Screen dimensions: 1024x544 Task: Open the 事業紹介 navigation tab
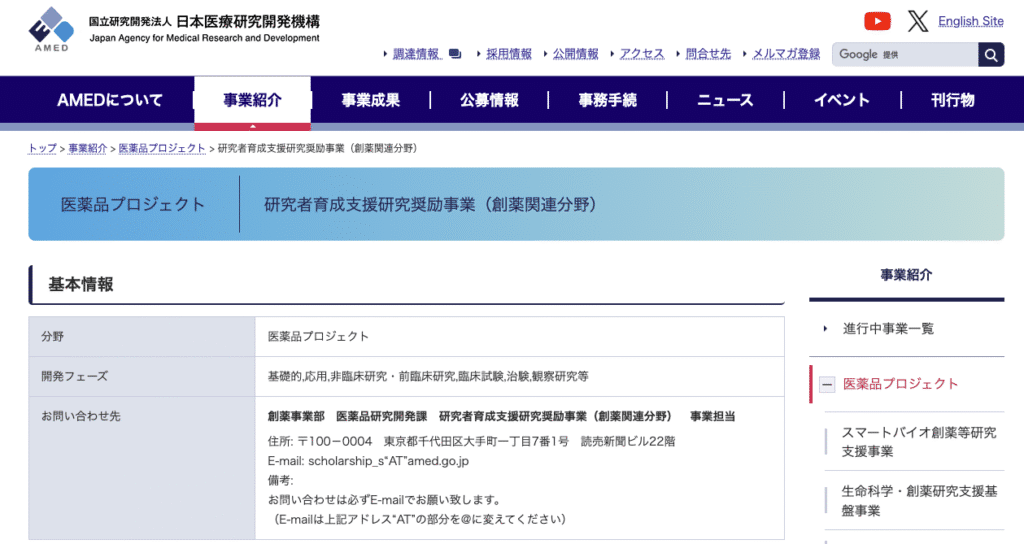point(252,100)
